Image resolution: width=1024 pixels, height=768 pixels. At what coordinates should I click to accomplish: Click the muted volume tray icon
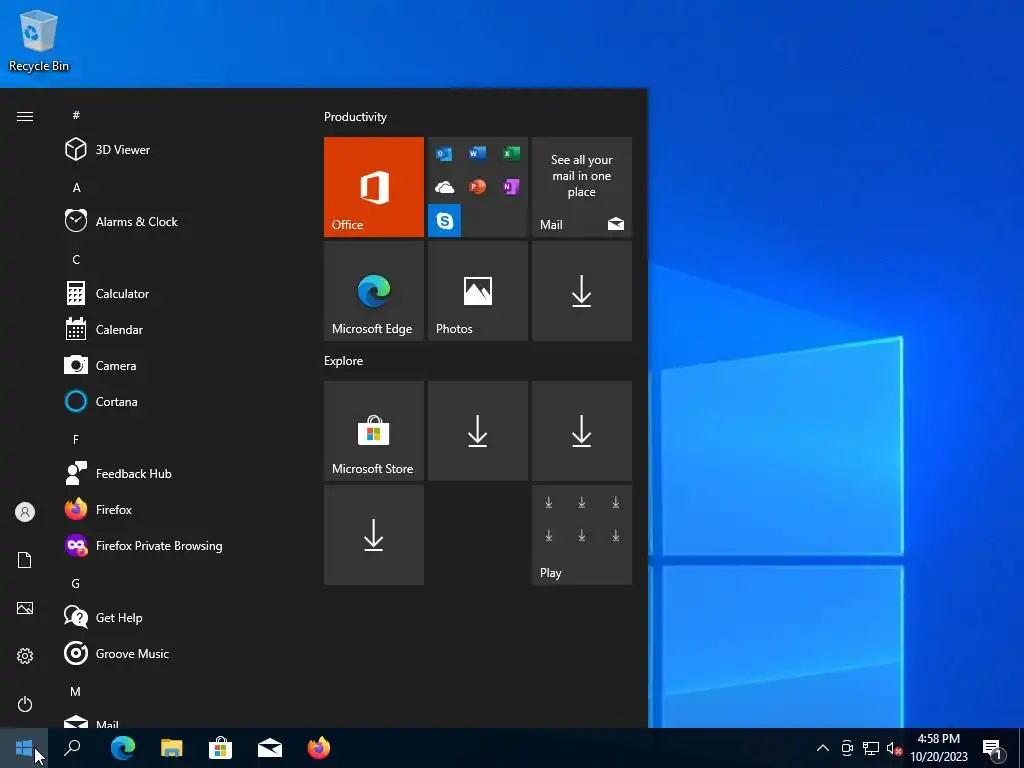tap(894, 748)
